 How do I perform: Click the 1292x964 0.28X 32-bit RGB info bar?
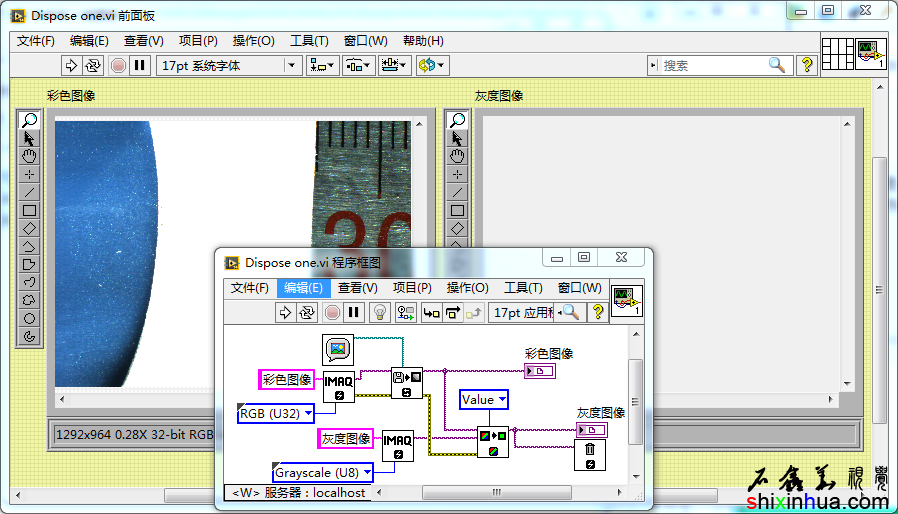point(135,434)
